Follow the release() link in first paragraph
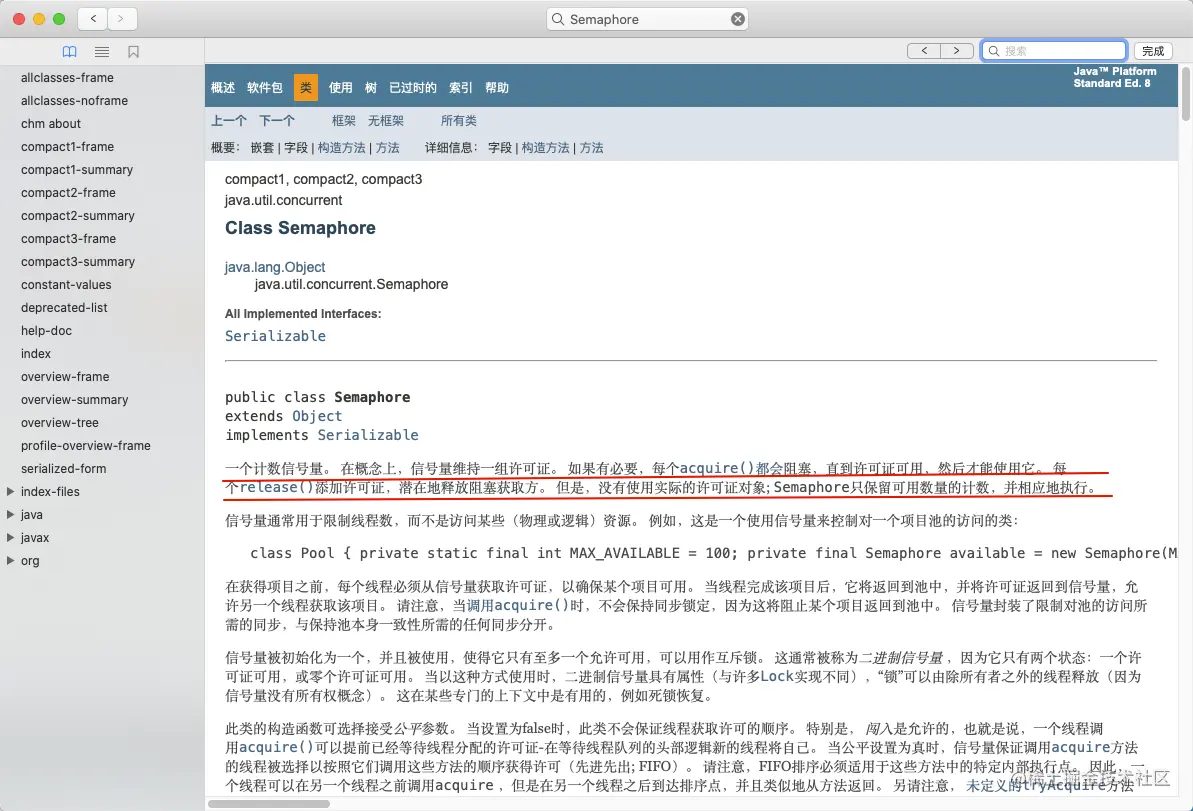Image resolution: width=1193 pixels, height=811 pixels. click(x=277, y=487)
